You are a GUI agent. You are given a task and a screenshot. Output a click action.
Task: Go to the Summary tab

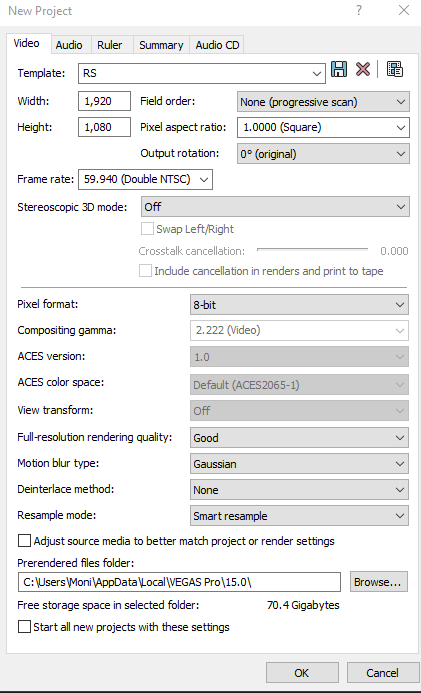(161, 45)
